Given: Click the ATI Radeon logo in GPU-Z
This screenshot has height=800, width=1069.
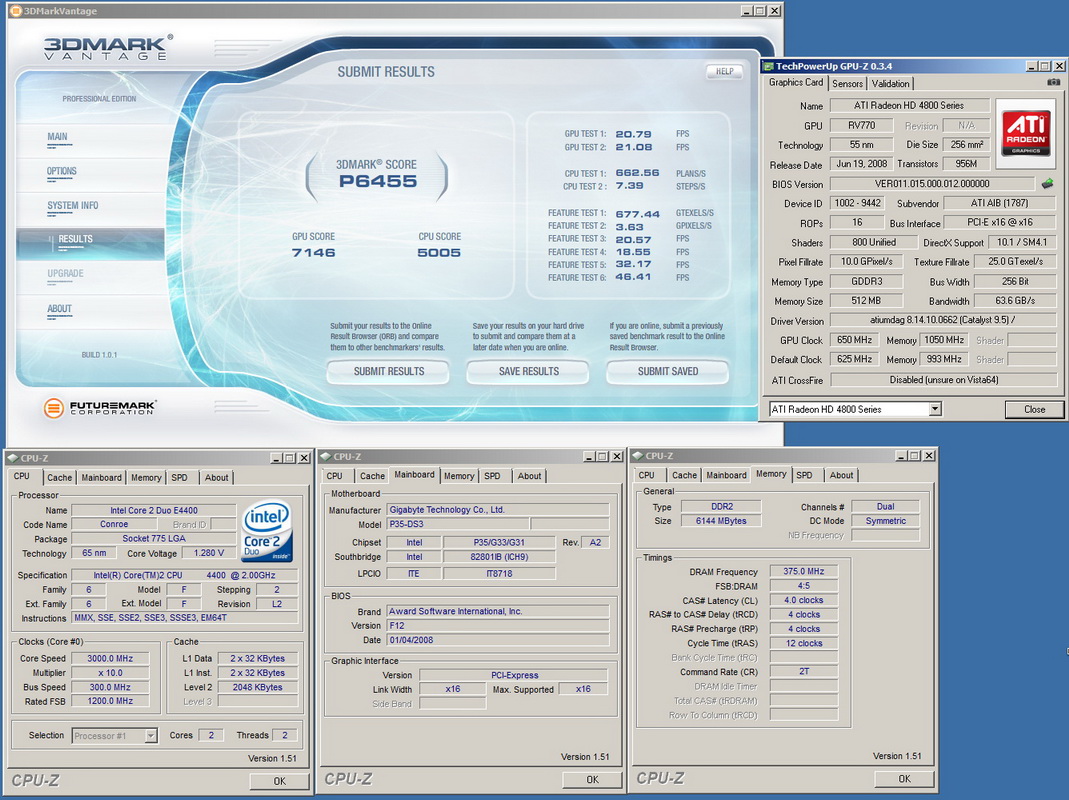Looking at the screenshot, I should pyautogui.click(x=1025, y=133).
